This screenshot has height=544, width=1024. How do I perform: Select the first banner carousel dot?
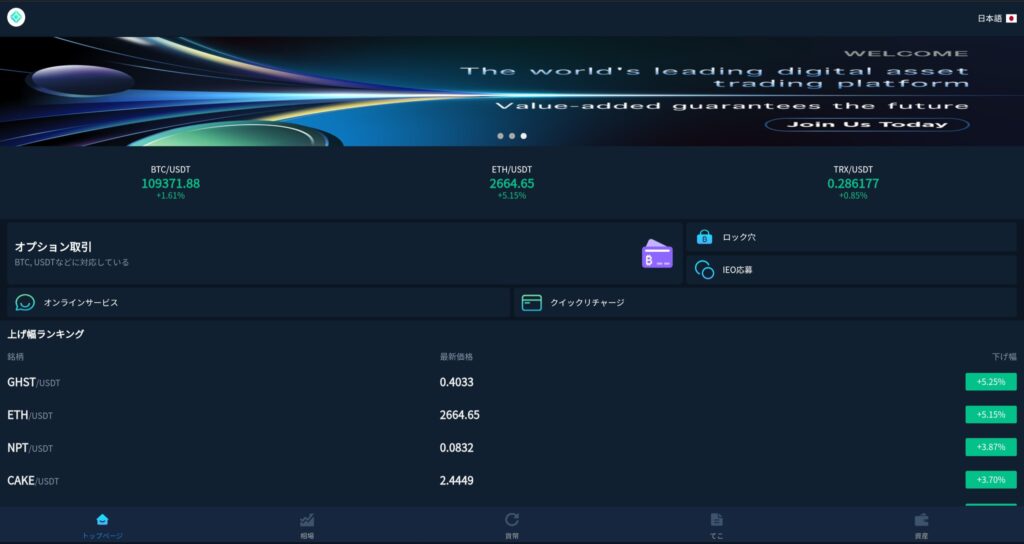[x=500, y=136]
